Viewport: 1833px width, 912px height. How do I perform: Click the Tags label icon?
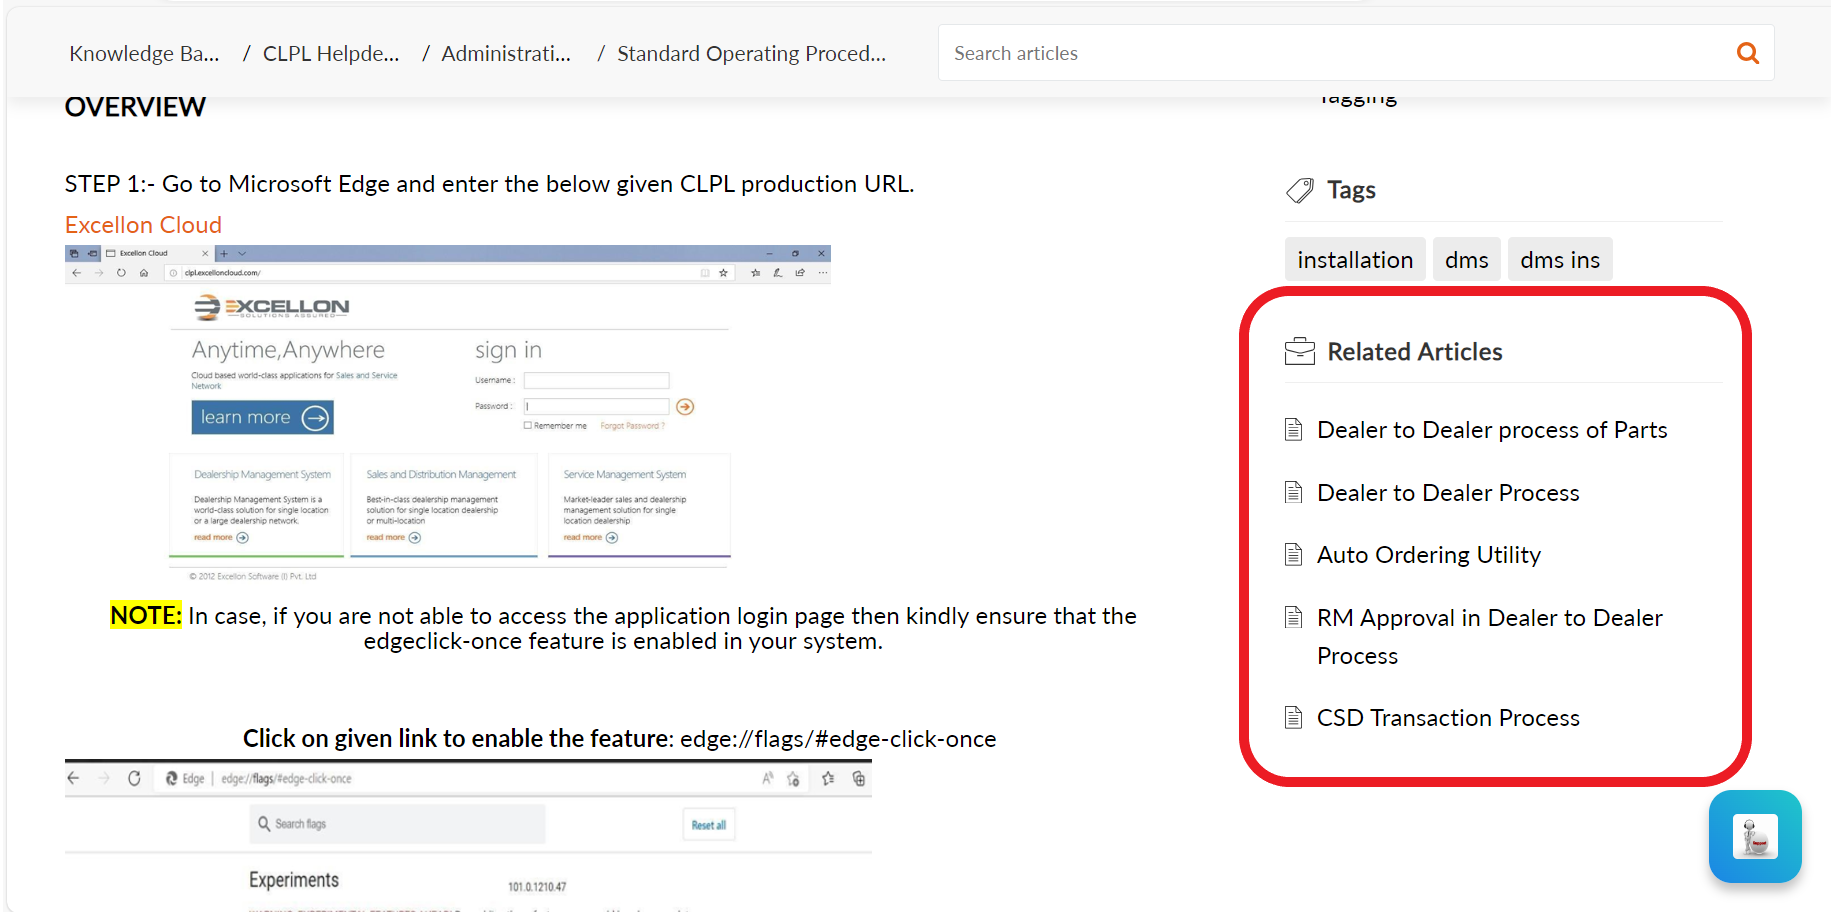1299,190
